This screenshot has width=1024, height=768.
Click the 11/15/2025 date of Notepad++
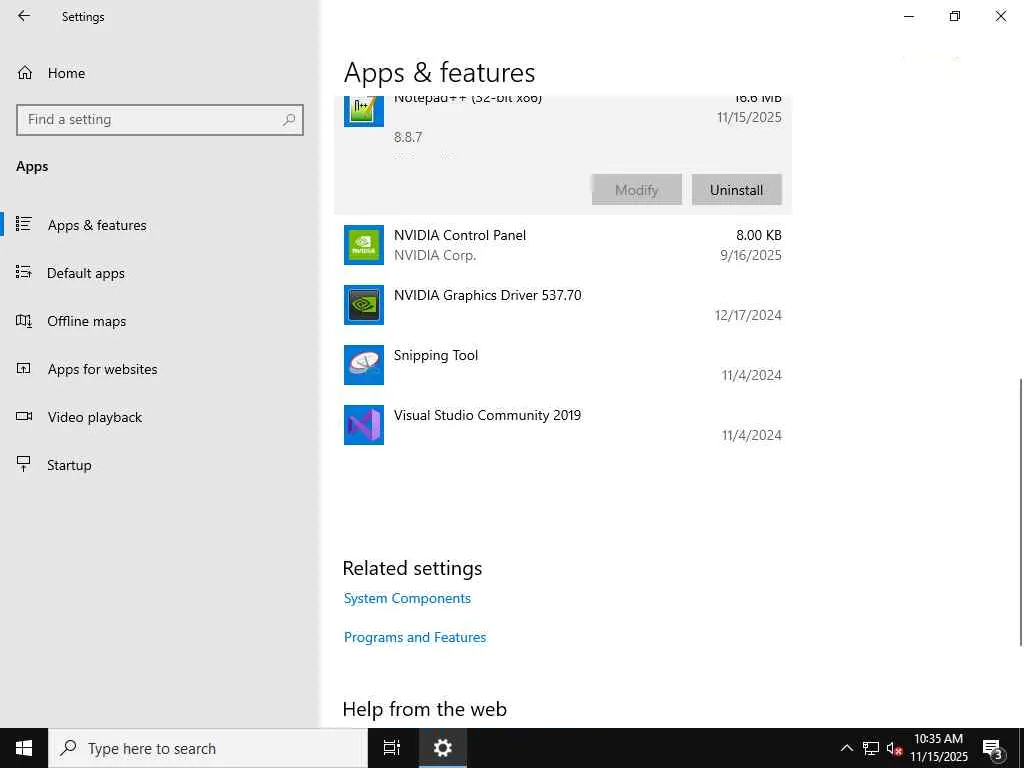point(749,118)
